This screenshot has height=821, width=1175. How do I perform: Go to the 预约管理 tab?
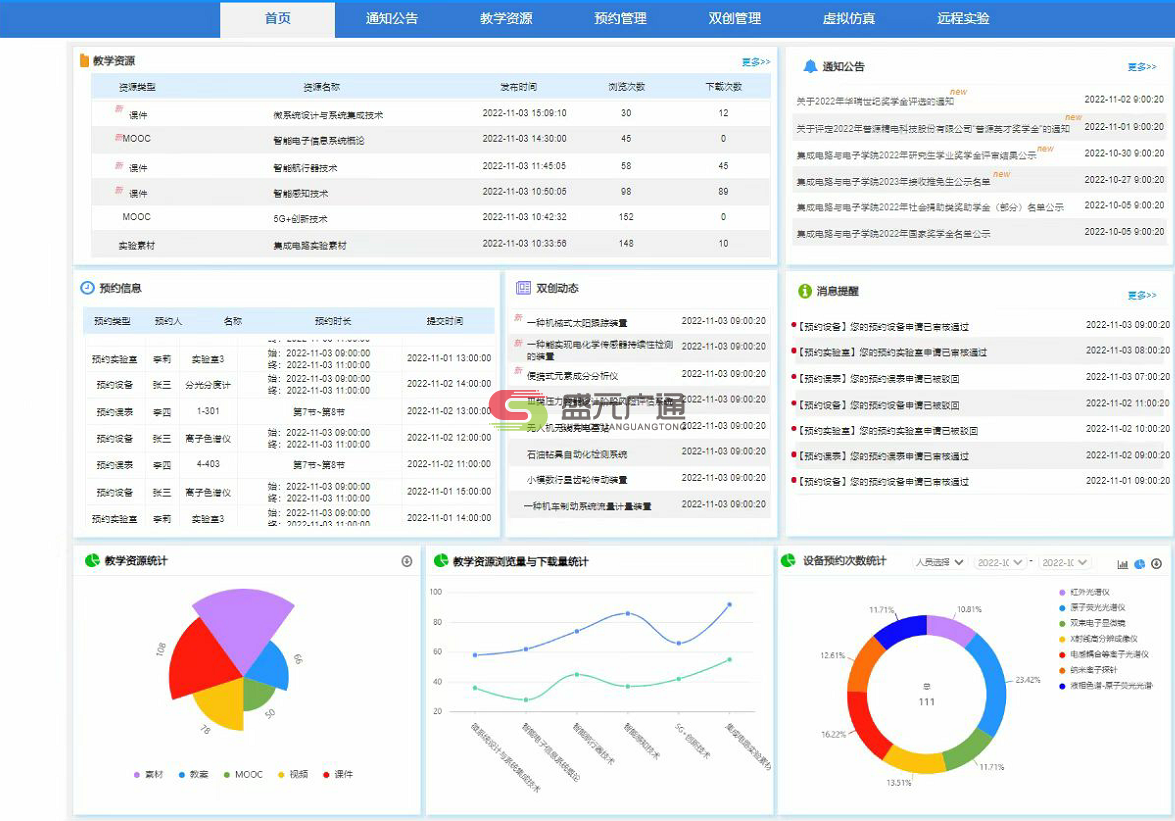pos(620,18)
